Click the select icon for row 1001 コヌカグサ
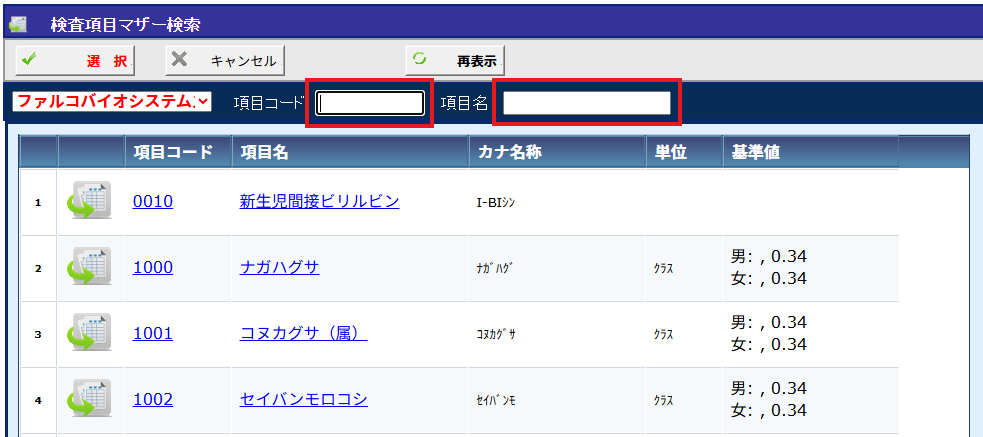This screenshot has height=437, width=983. [x=90, y=333]
